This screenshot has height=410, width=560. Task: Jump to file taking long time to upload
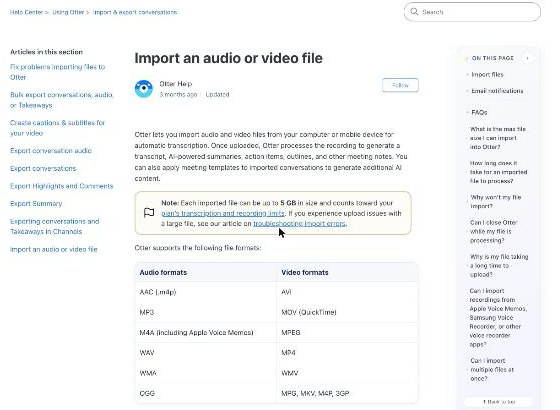point(499,266)
